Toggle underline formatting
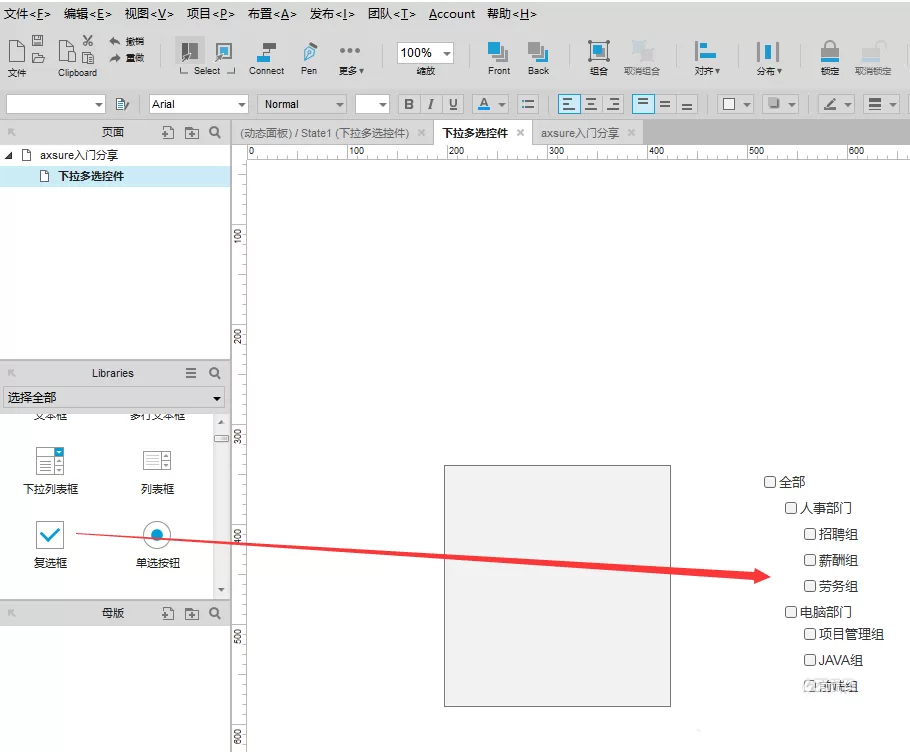910x752 pixels. (x=453, y=104)
